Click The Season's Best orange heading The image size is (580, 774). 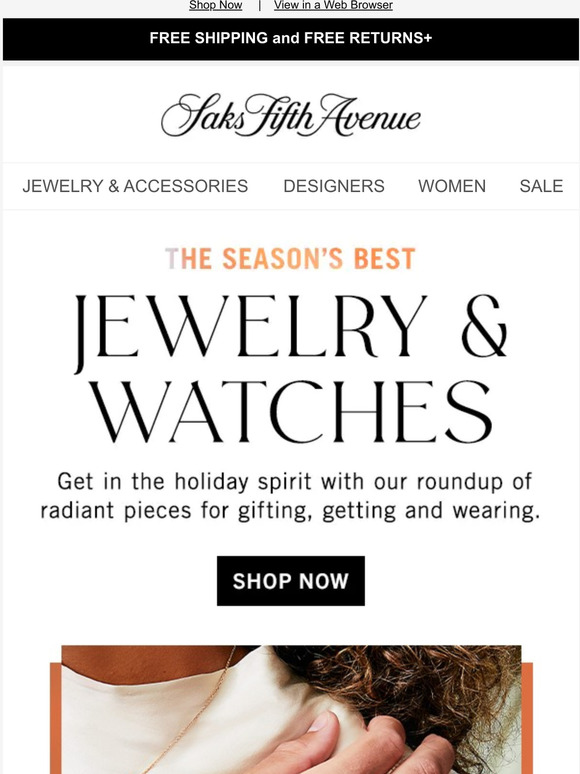290,259
